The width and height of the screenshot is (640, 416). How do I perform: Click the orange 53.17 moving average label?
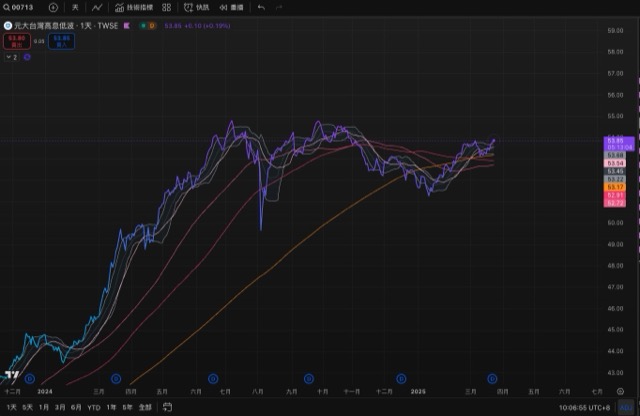click(615, 187)
